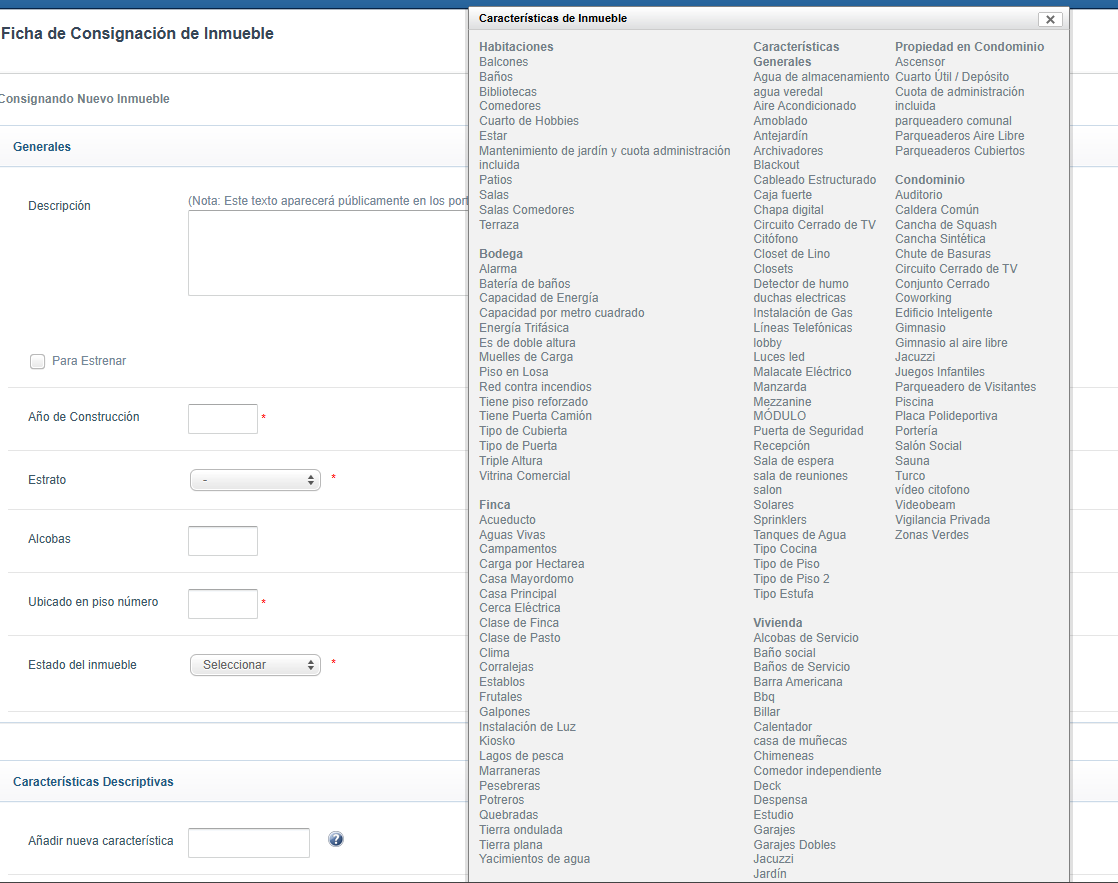
Task: Click Características Descriptivas section header
Action: click(93, 782)
